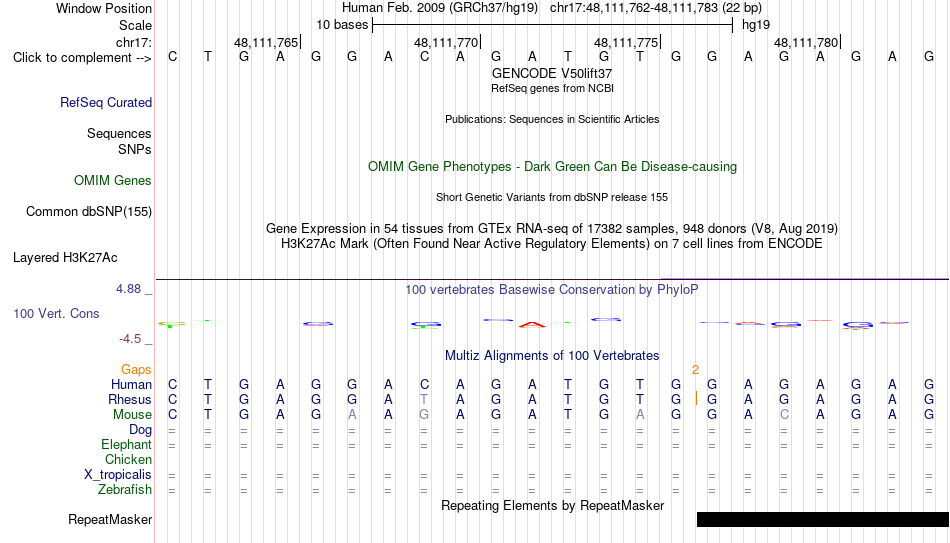Click the hg19 label beside the scale bar

[756, 25]
